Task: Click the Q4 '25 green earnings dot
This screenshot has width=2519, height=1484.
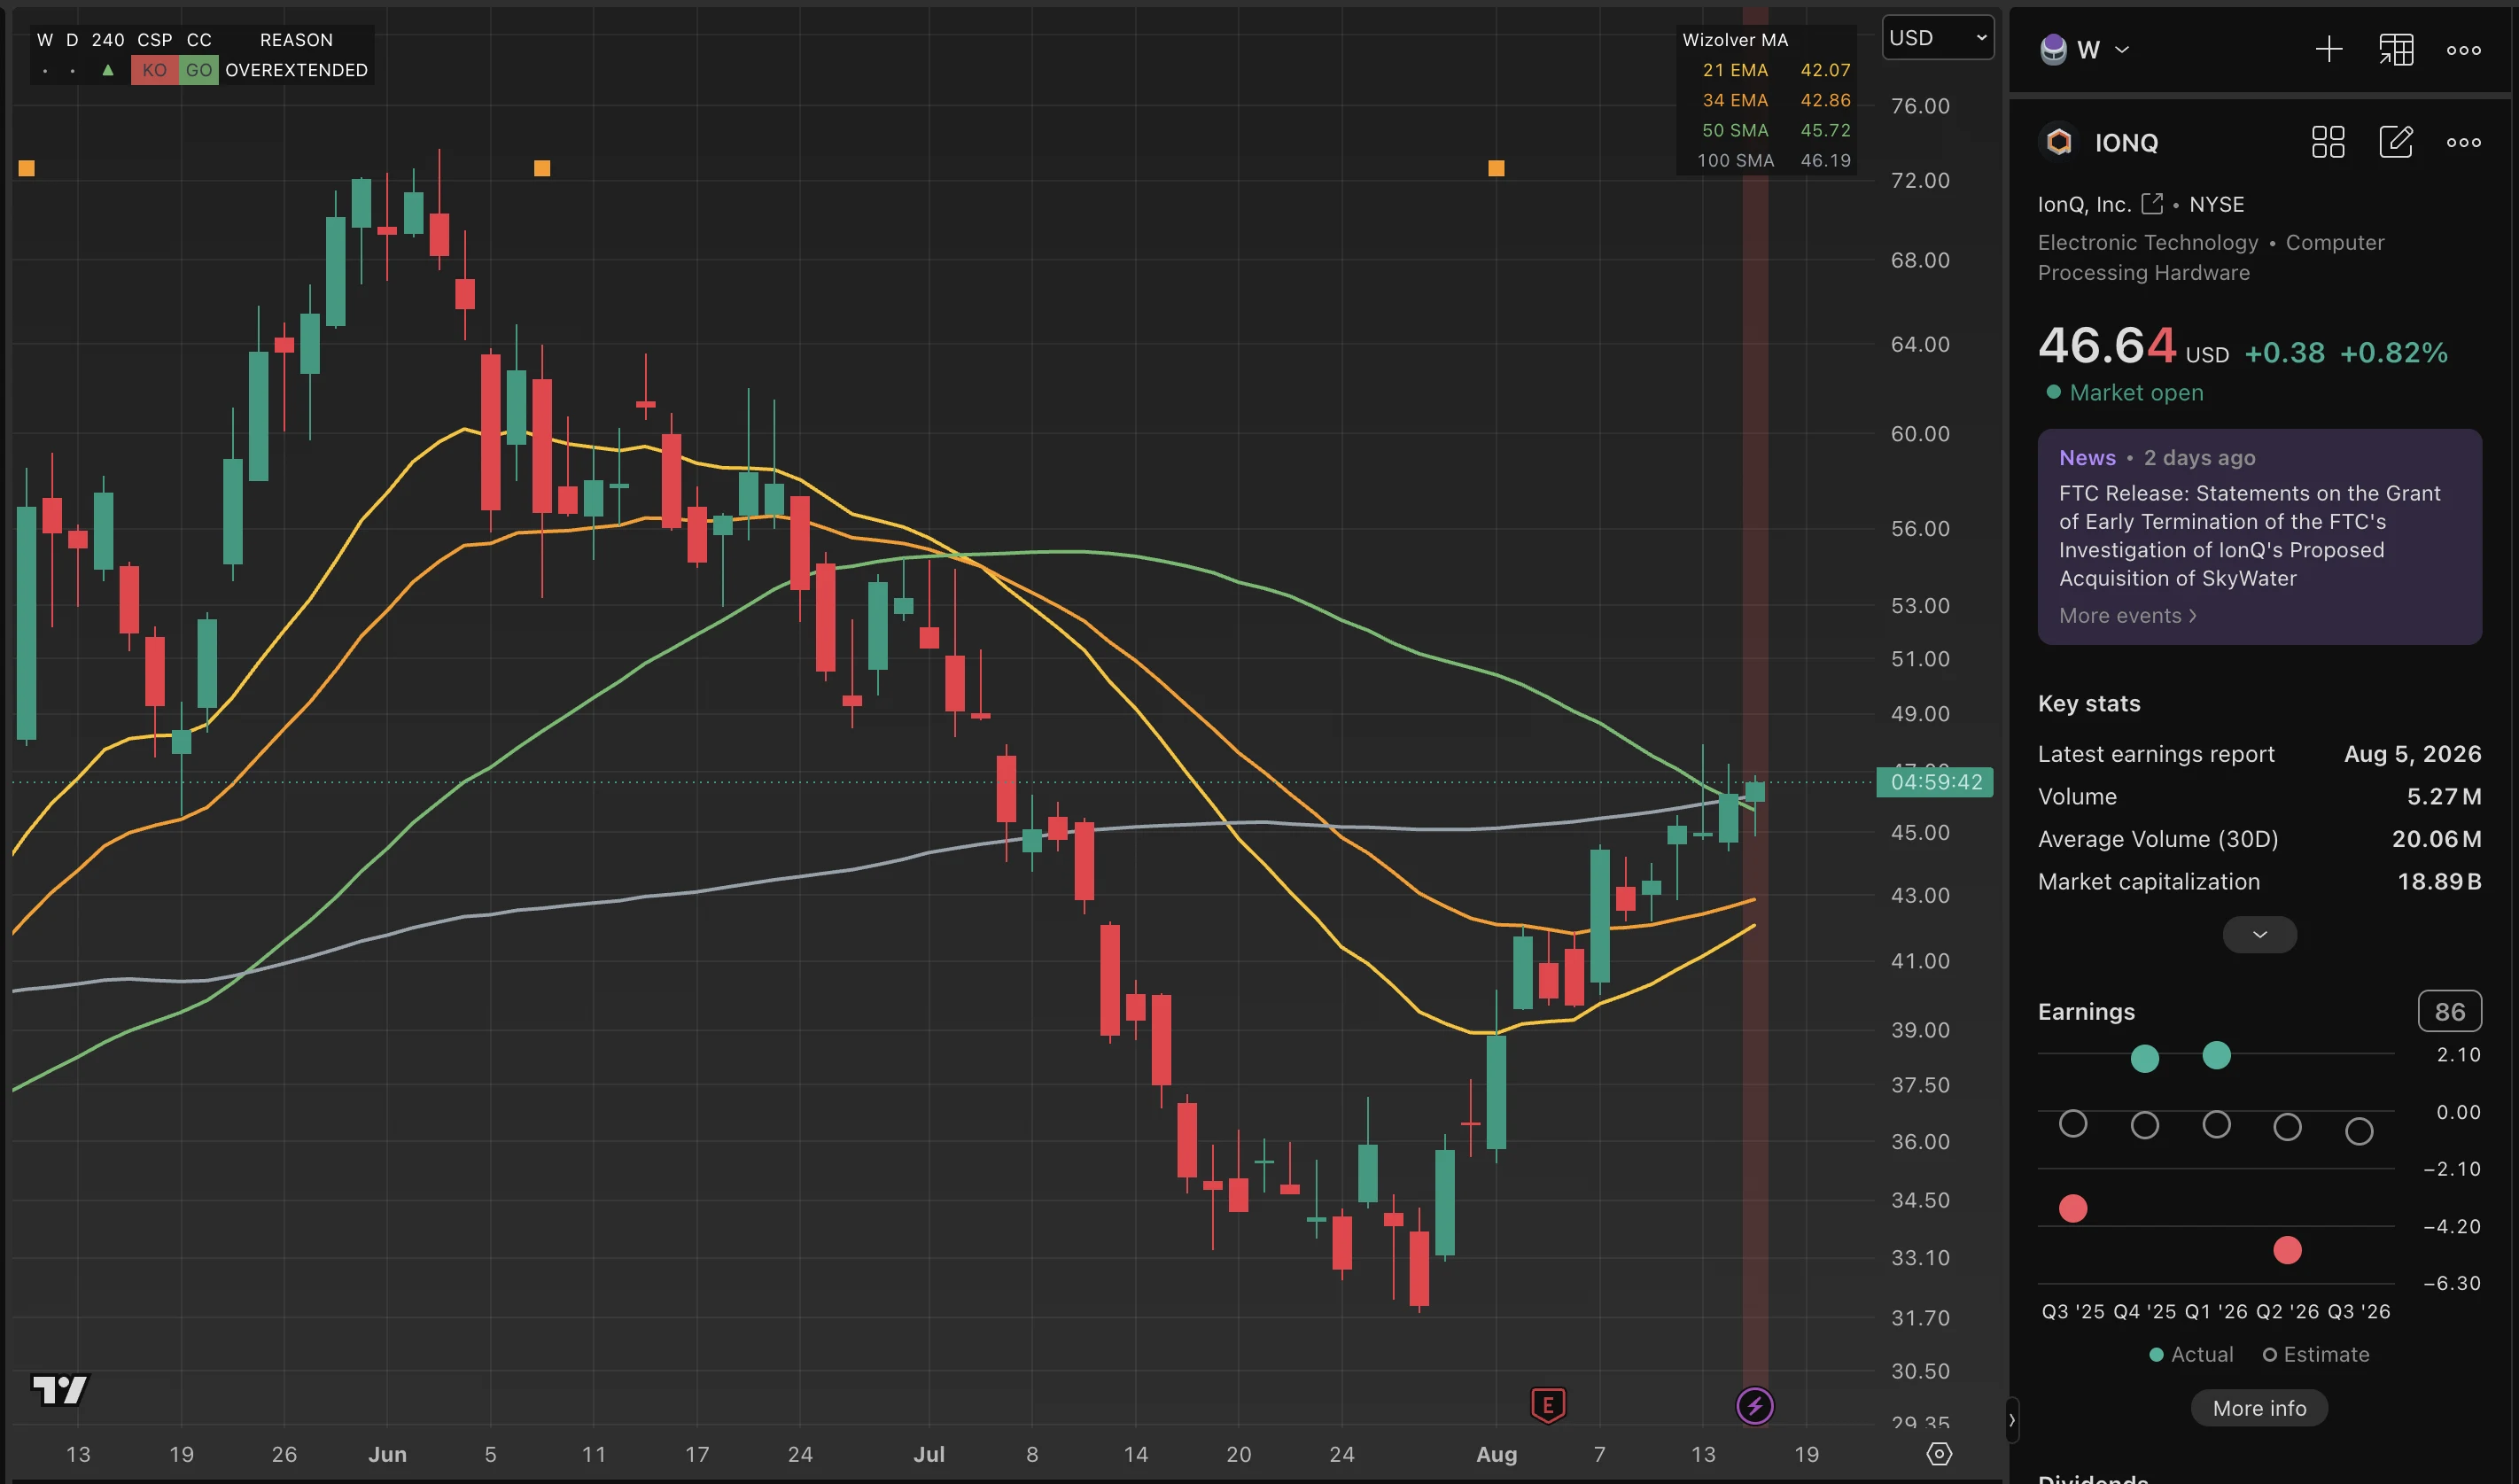Action: (2145, 1058)
